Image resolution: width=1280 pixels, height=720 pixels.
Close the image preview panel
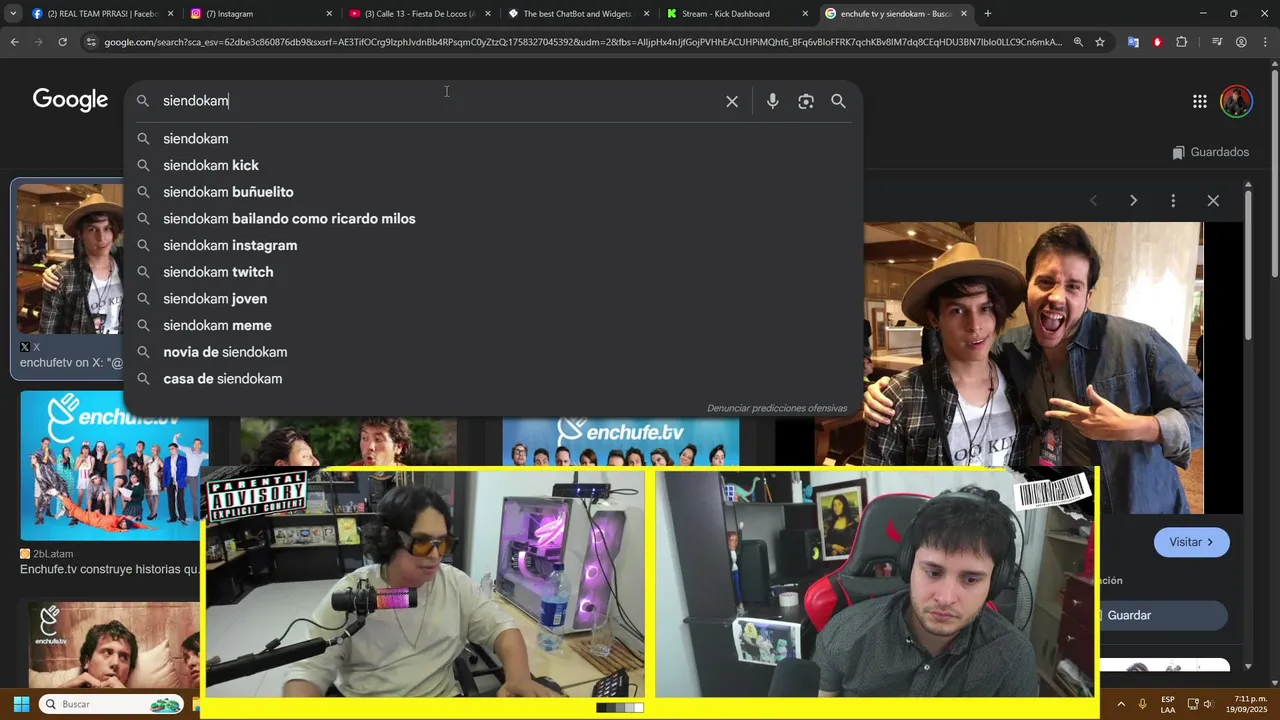point(1213,201)
